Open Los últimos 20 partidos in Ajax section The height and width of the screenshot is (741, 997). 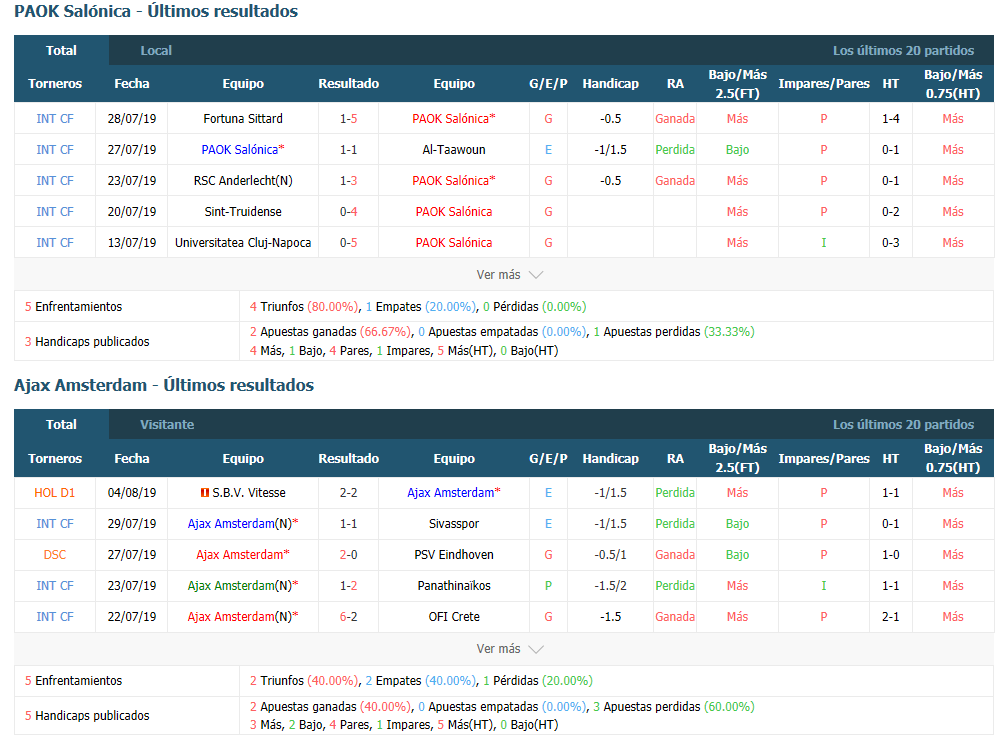coord(904,424)
